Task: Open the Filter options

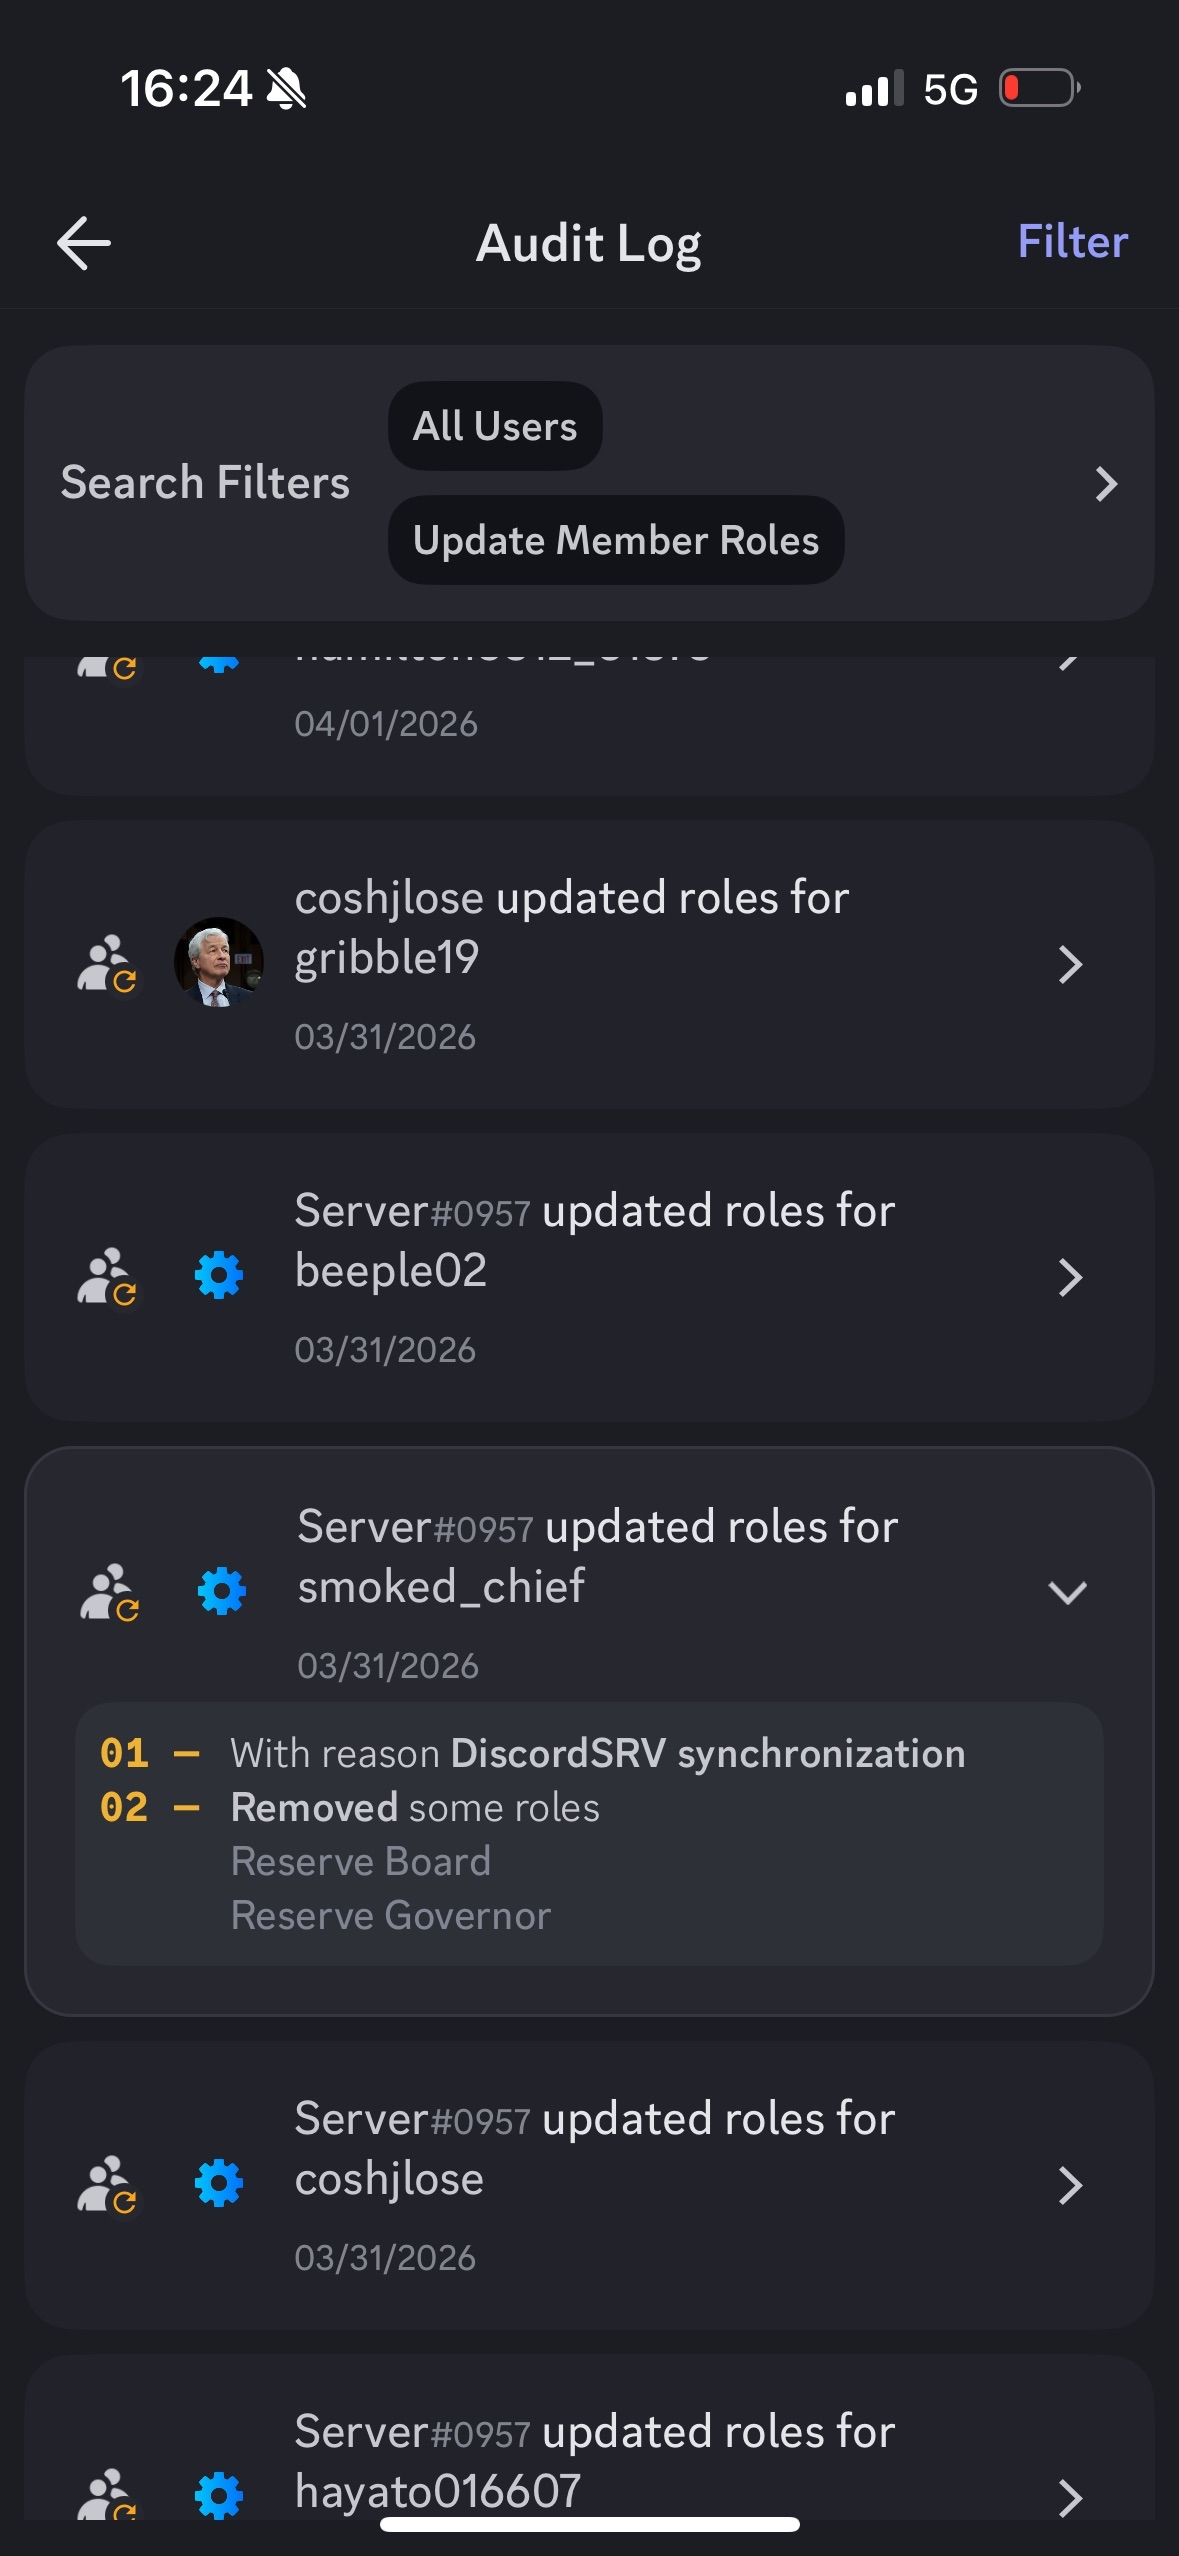Action: [x=1072, y=242]
